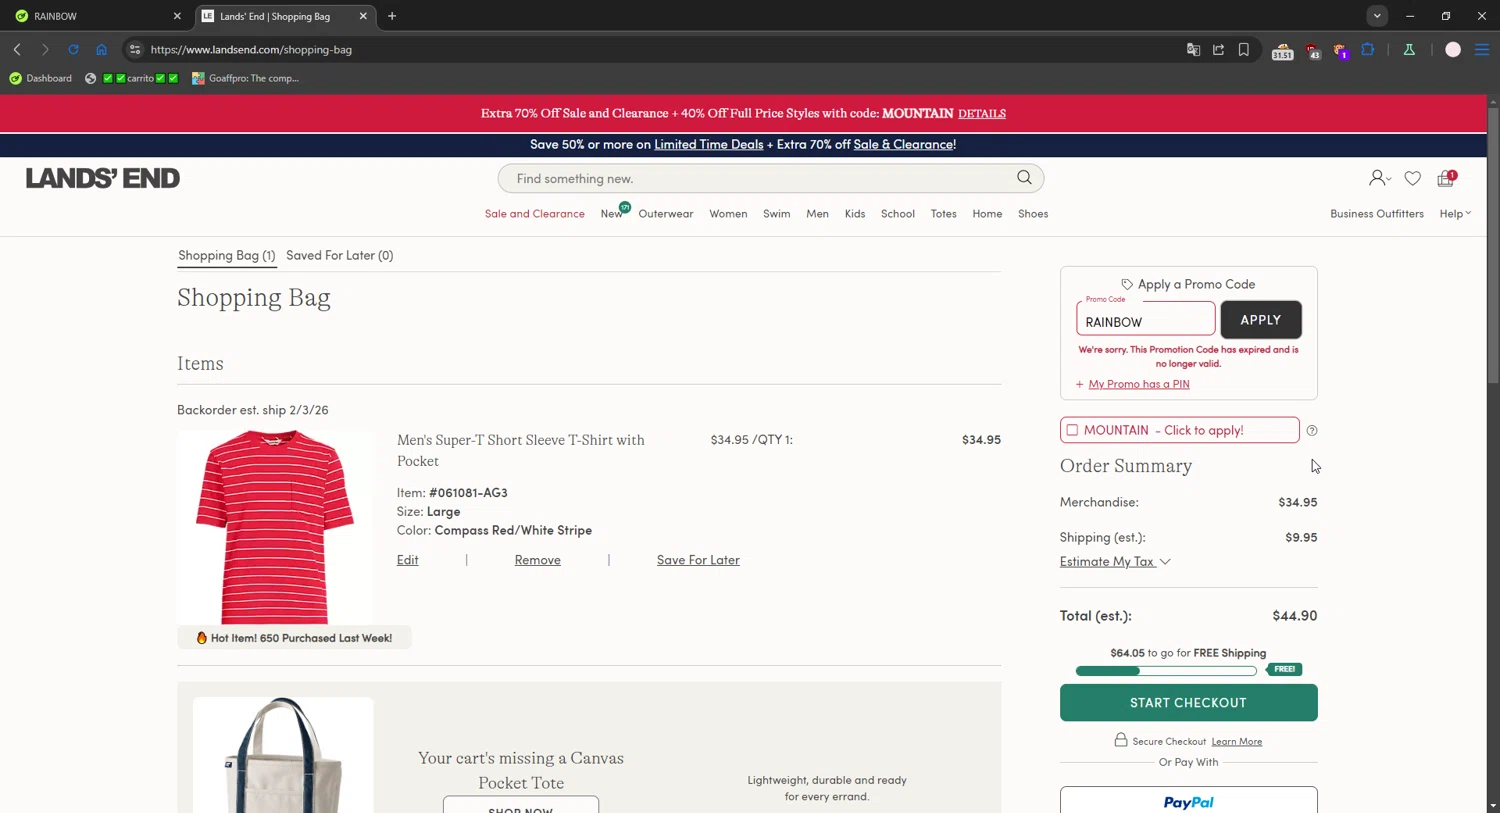
Task: Close the RAINBOW browser tab
Action: point(177,16)
